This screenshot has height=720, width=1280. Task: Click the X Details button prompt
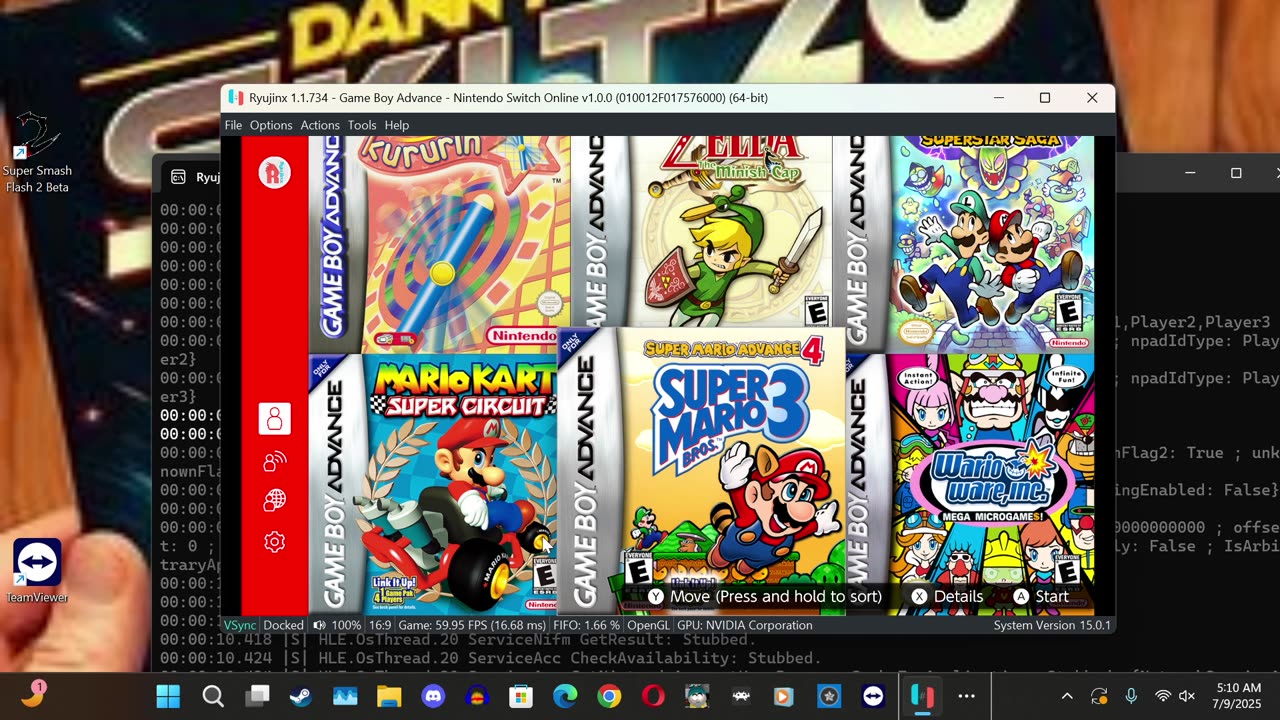click(x=947, y=596)
